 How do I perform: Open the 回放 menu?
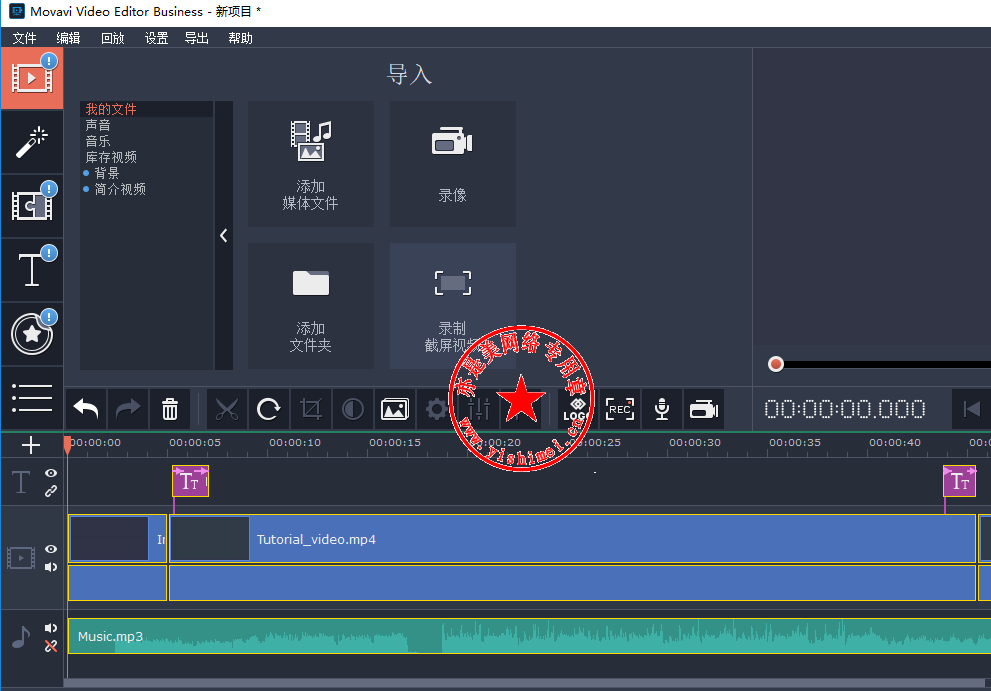click(x=112, y=38)
